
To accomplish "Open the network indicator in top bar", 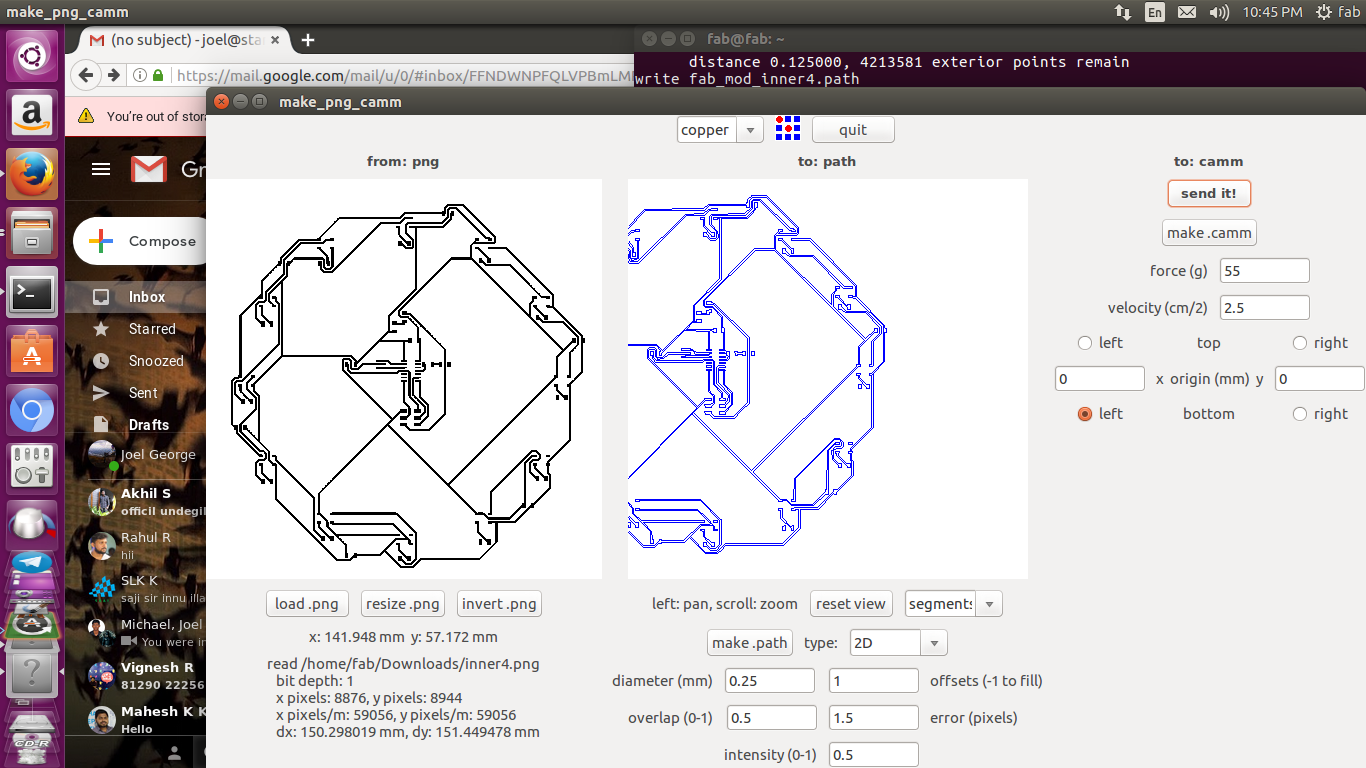I will [x=1122, y=12].
